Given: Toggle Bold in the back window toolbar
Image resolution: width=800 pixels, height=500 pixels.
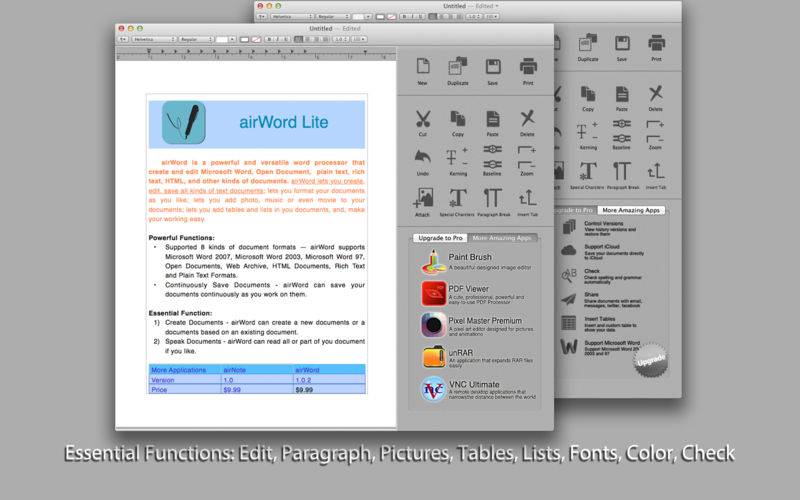Looking at the screenshot, I should [405, 16].
